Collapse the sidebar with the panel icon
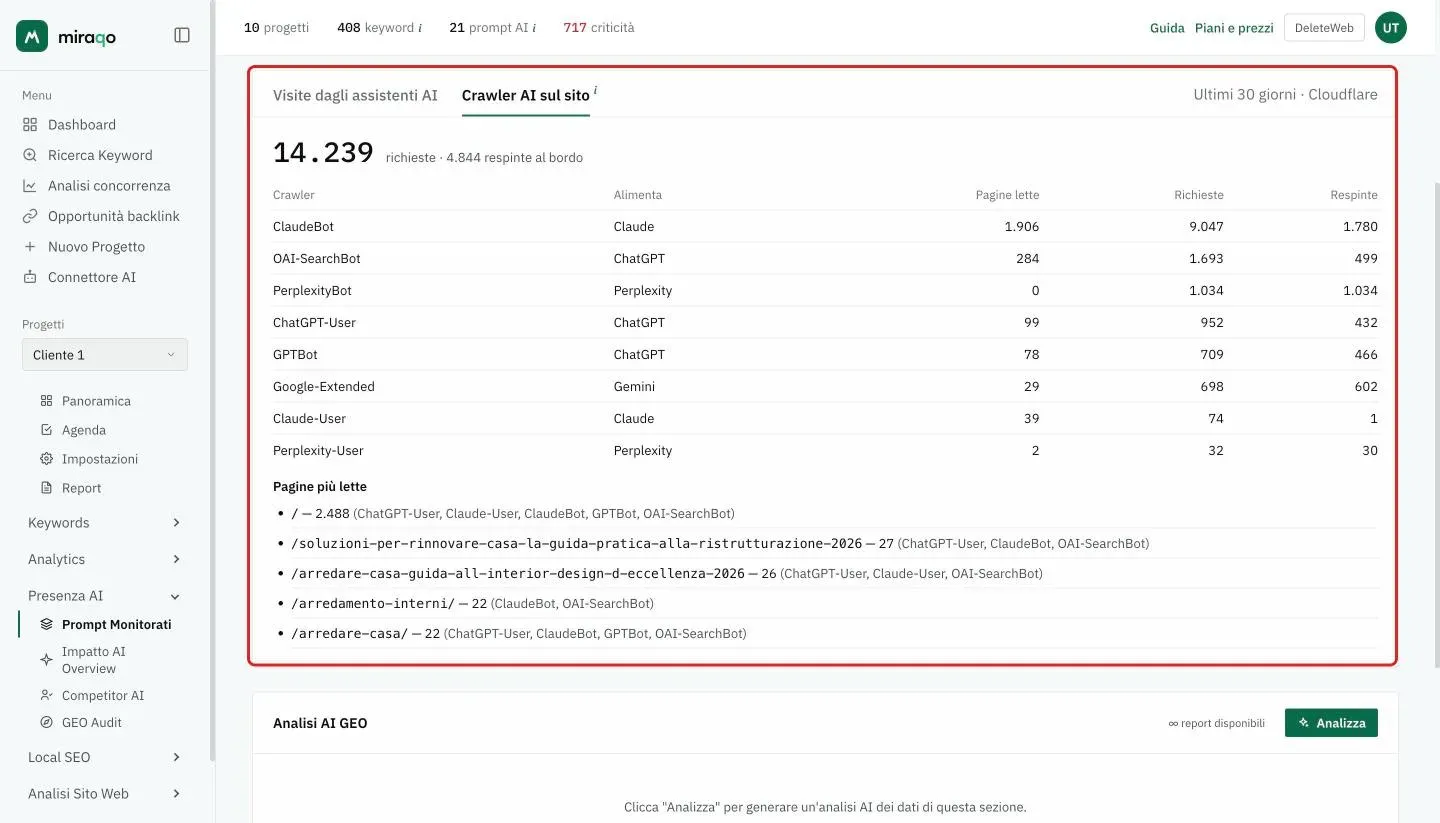 tap(182, 35)
